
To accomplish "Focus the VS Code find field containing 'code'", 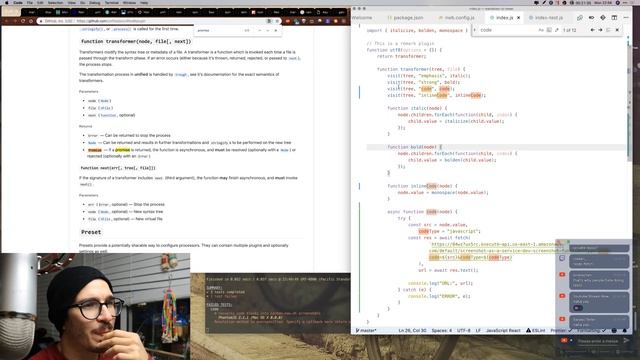I will (507, 30).
